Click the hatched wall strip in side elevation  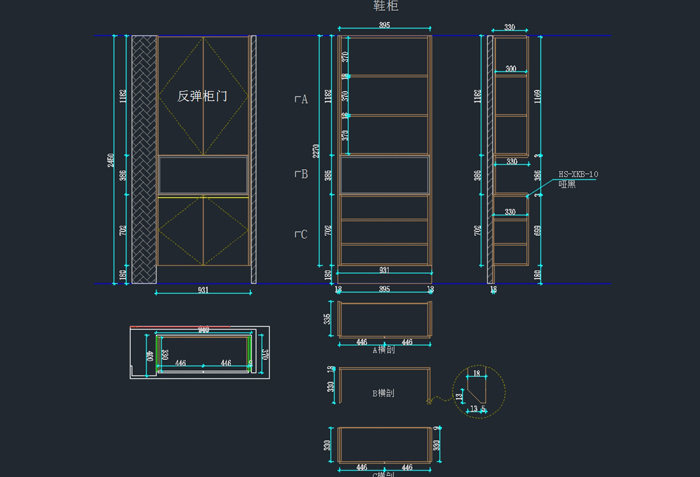(491, 160)
